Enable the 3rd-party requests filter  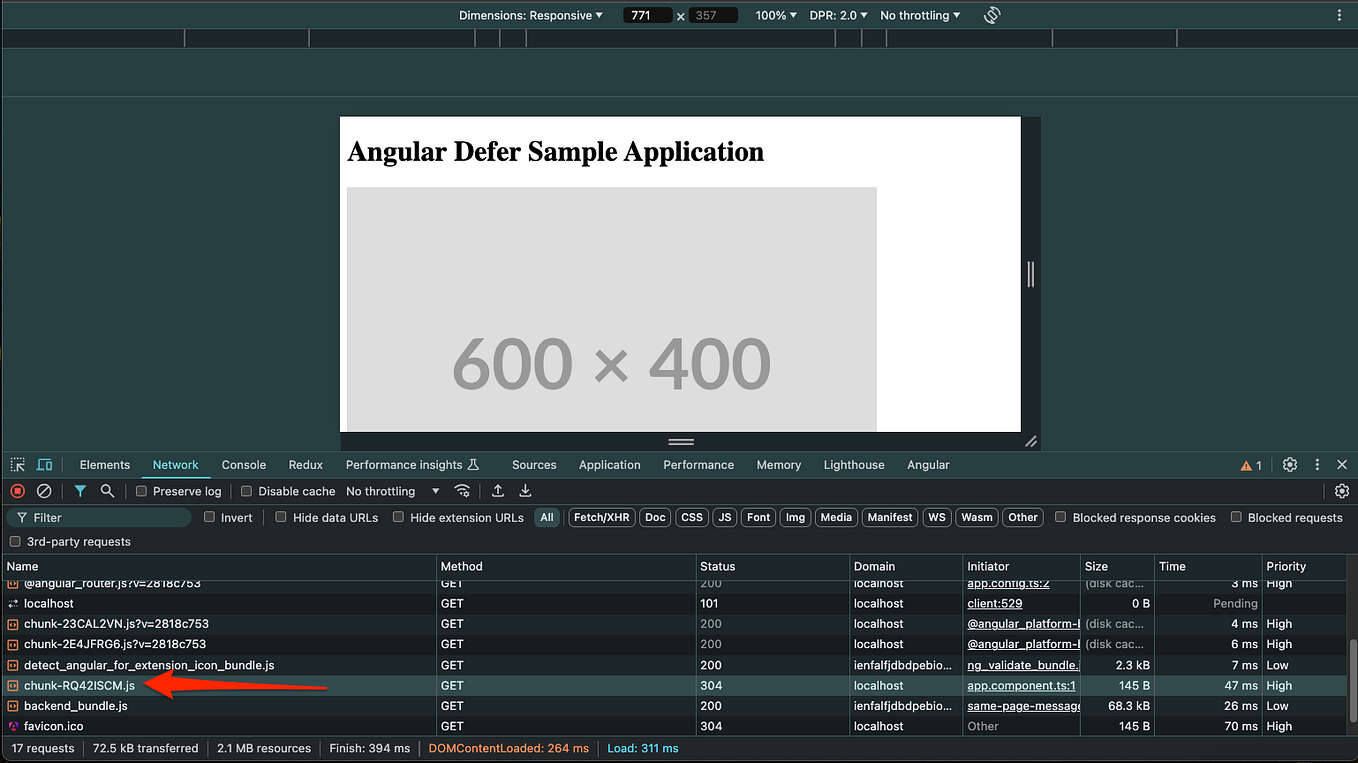(x=15, y=540)
